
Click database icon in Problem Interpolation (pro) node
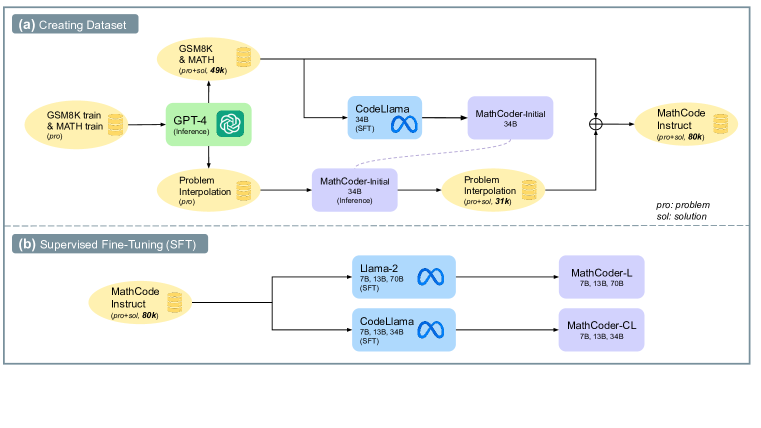click(x=244, y=191)
